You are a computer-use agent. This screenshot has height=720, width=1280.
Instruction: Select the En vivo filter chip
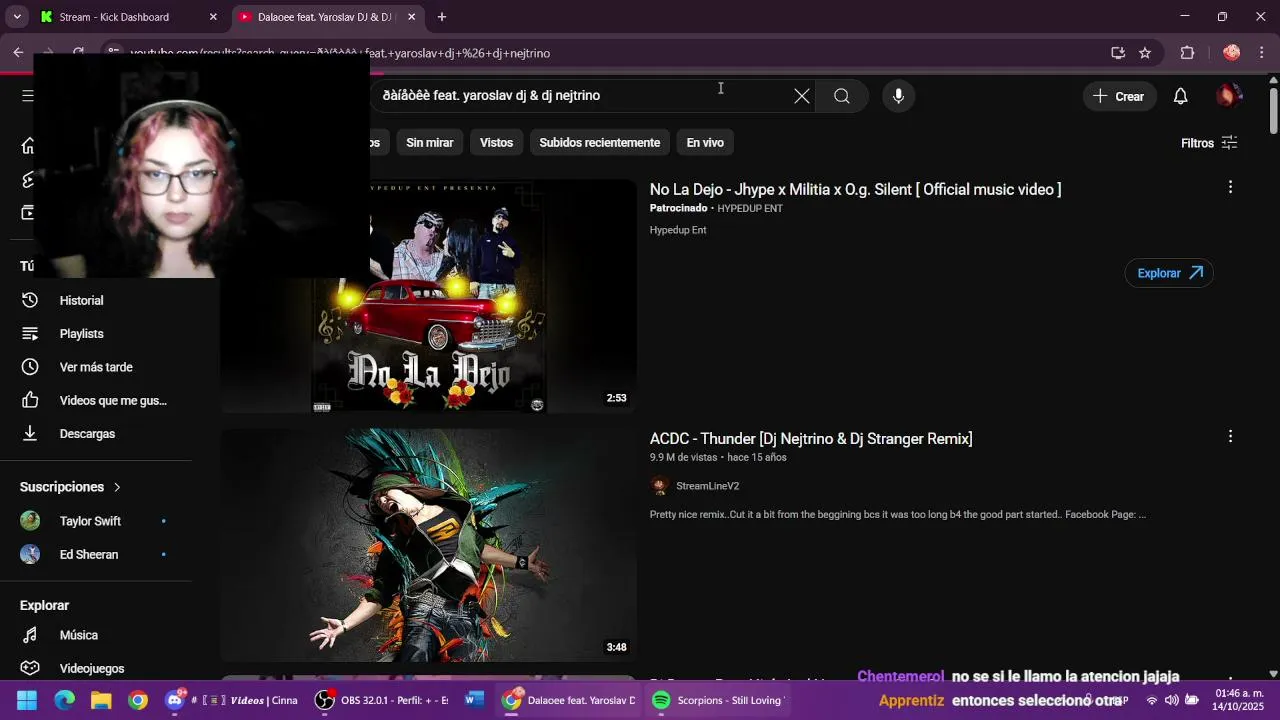click(x=705, y=143)
